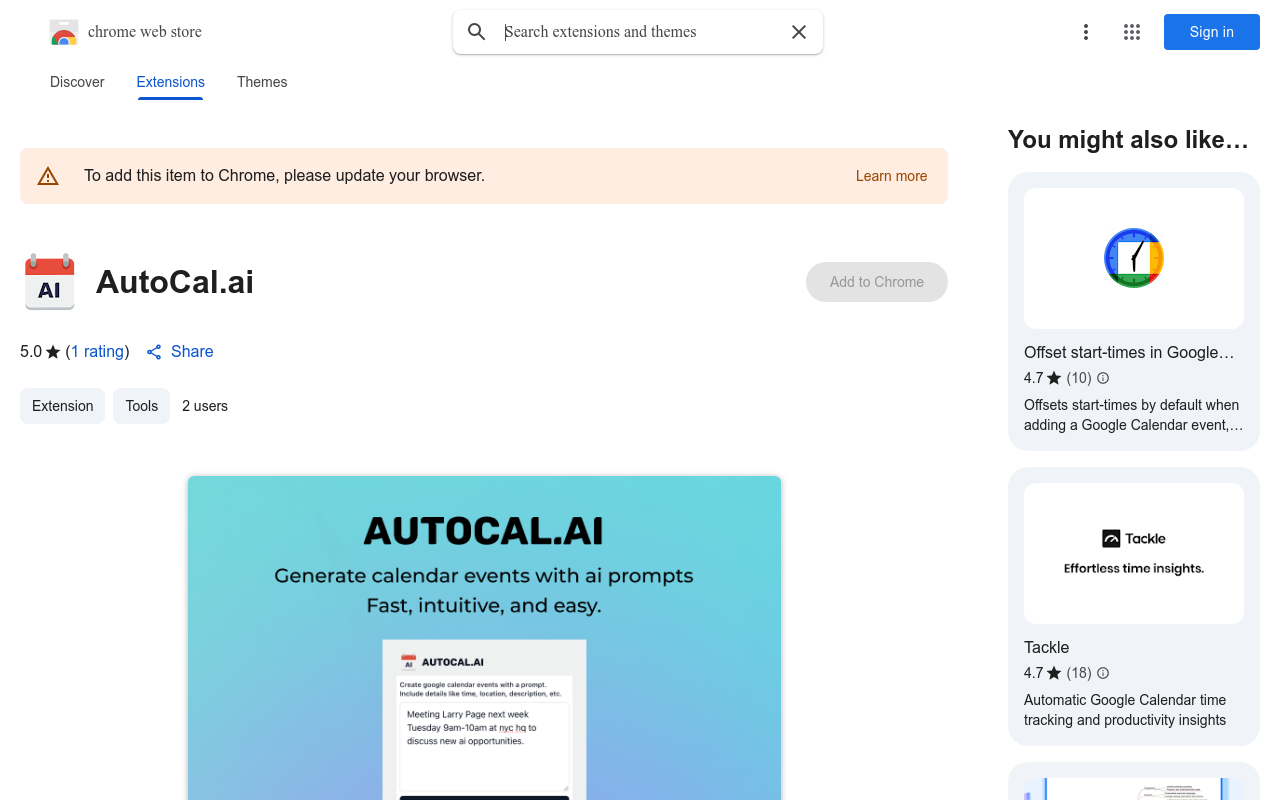The width and height of the screenshot is (1280, 800).
Task: Click Automatic Google Calendar time tracking description
Action: pos(1125,710)
